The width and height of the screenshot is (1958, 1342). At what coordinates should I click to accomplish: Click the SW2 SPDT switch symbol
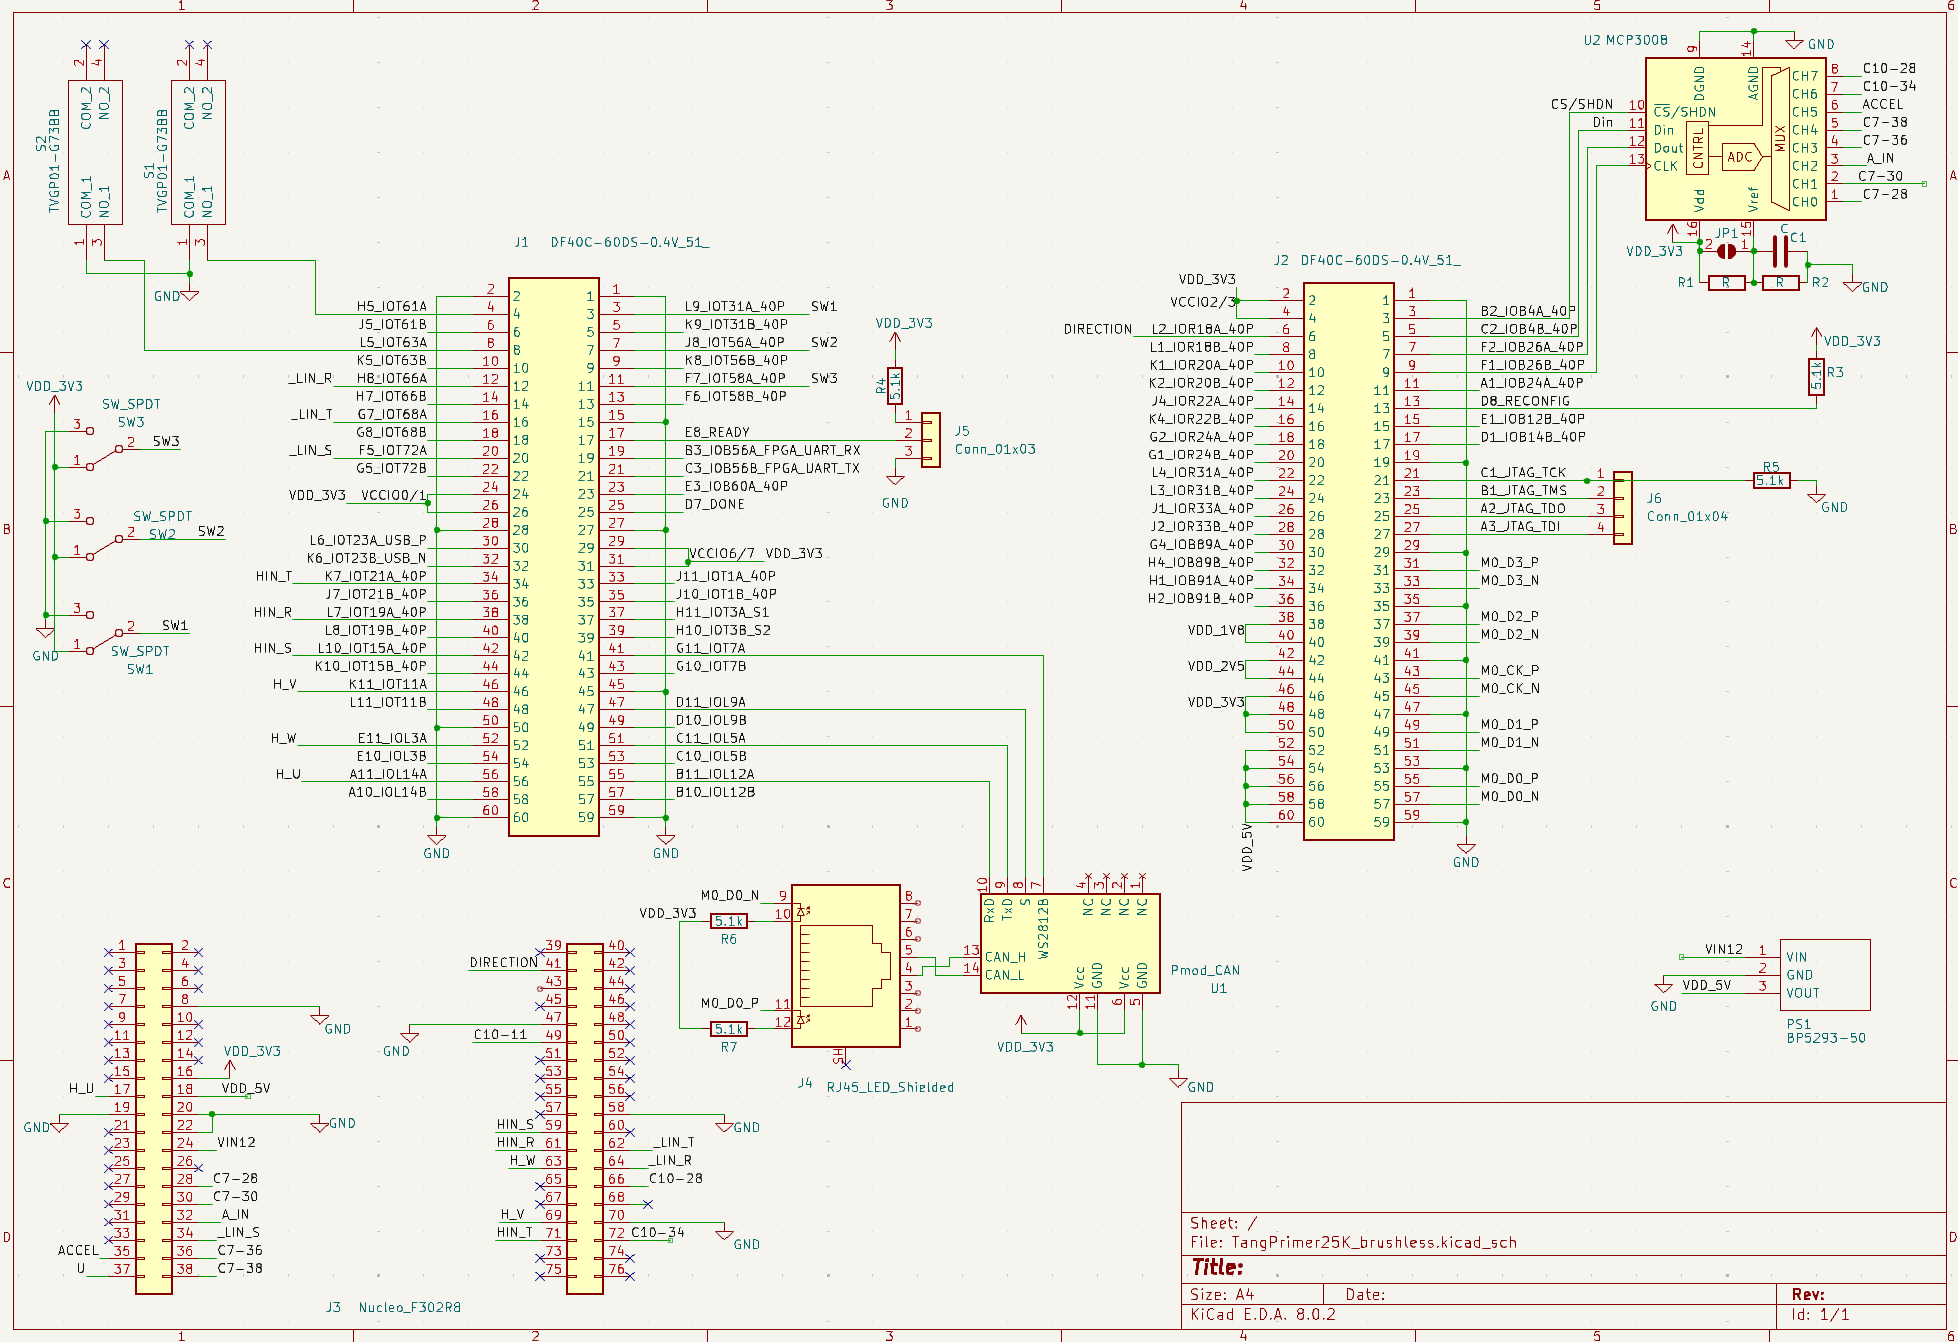click(104, 539)
